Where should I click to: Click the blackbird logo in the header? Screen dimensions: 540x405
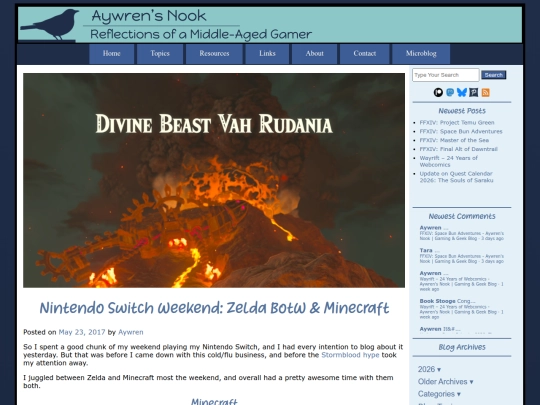tap(49, 24)
